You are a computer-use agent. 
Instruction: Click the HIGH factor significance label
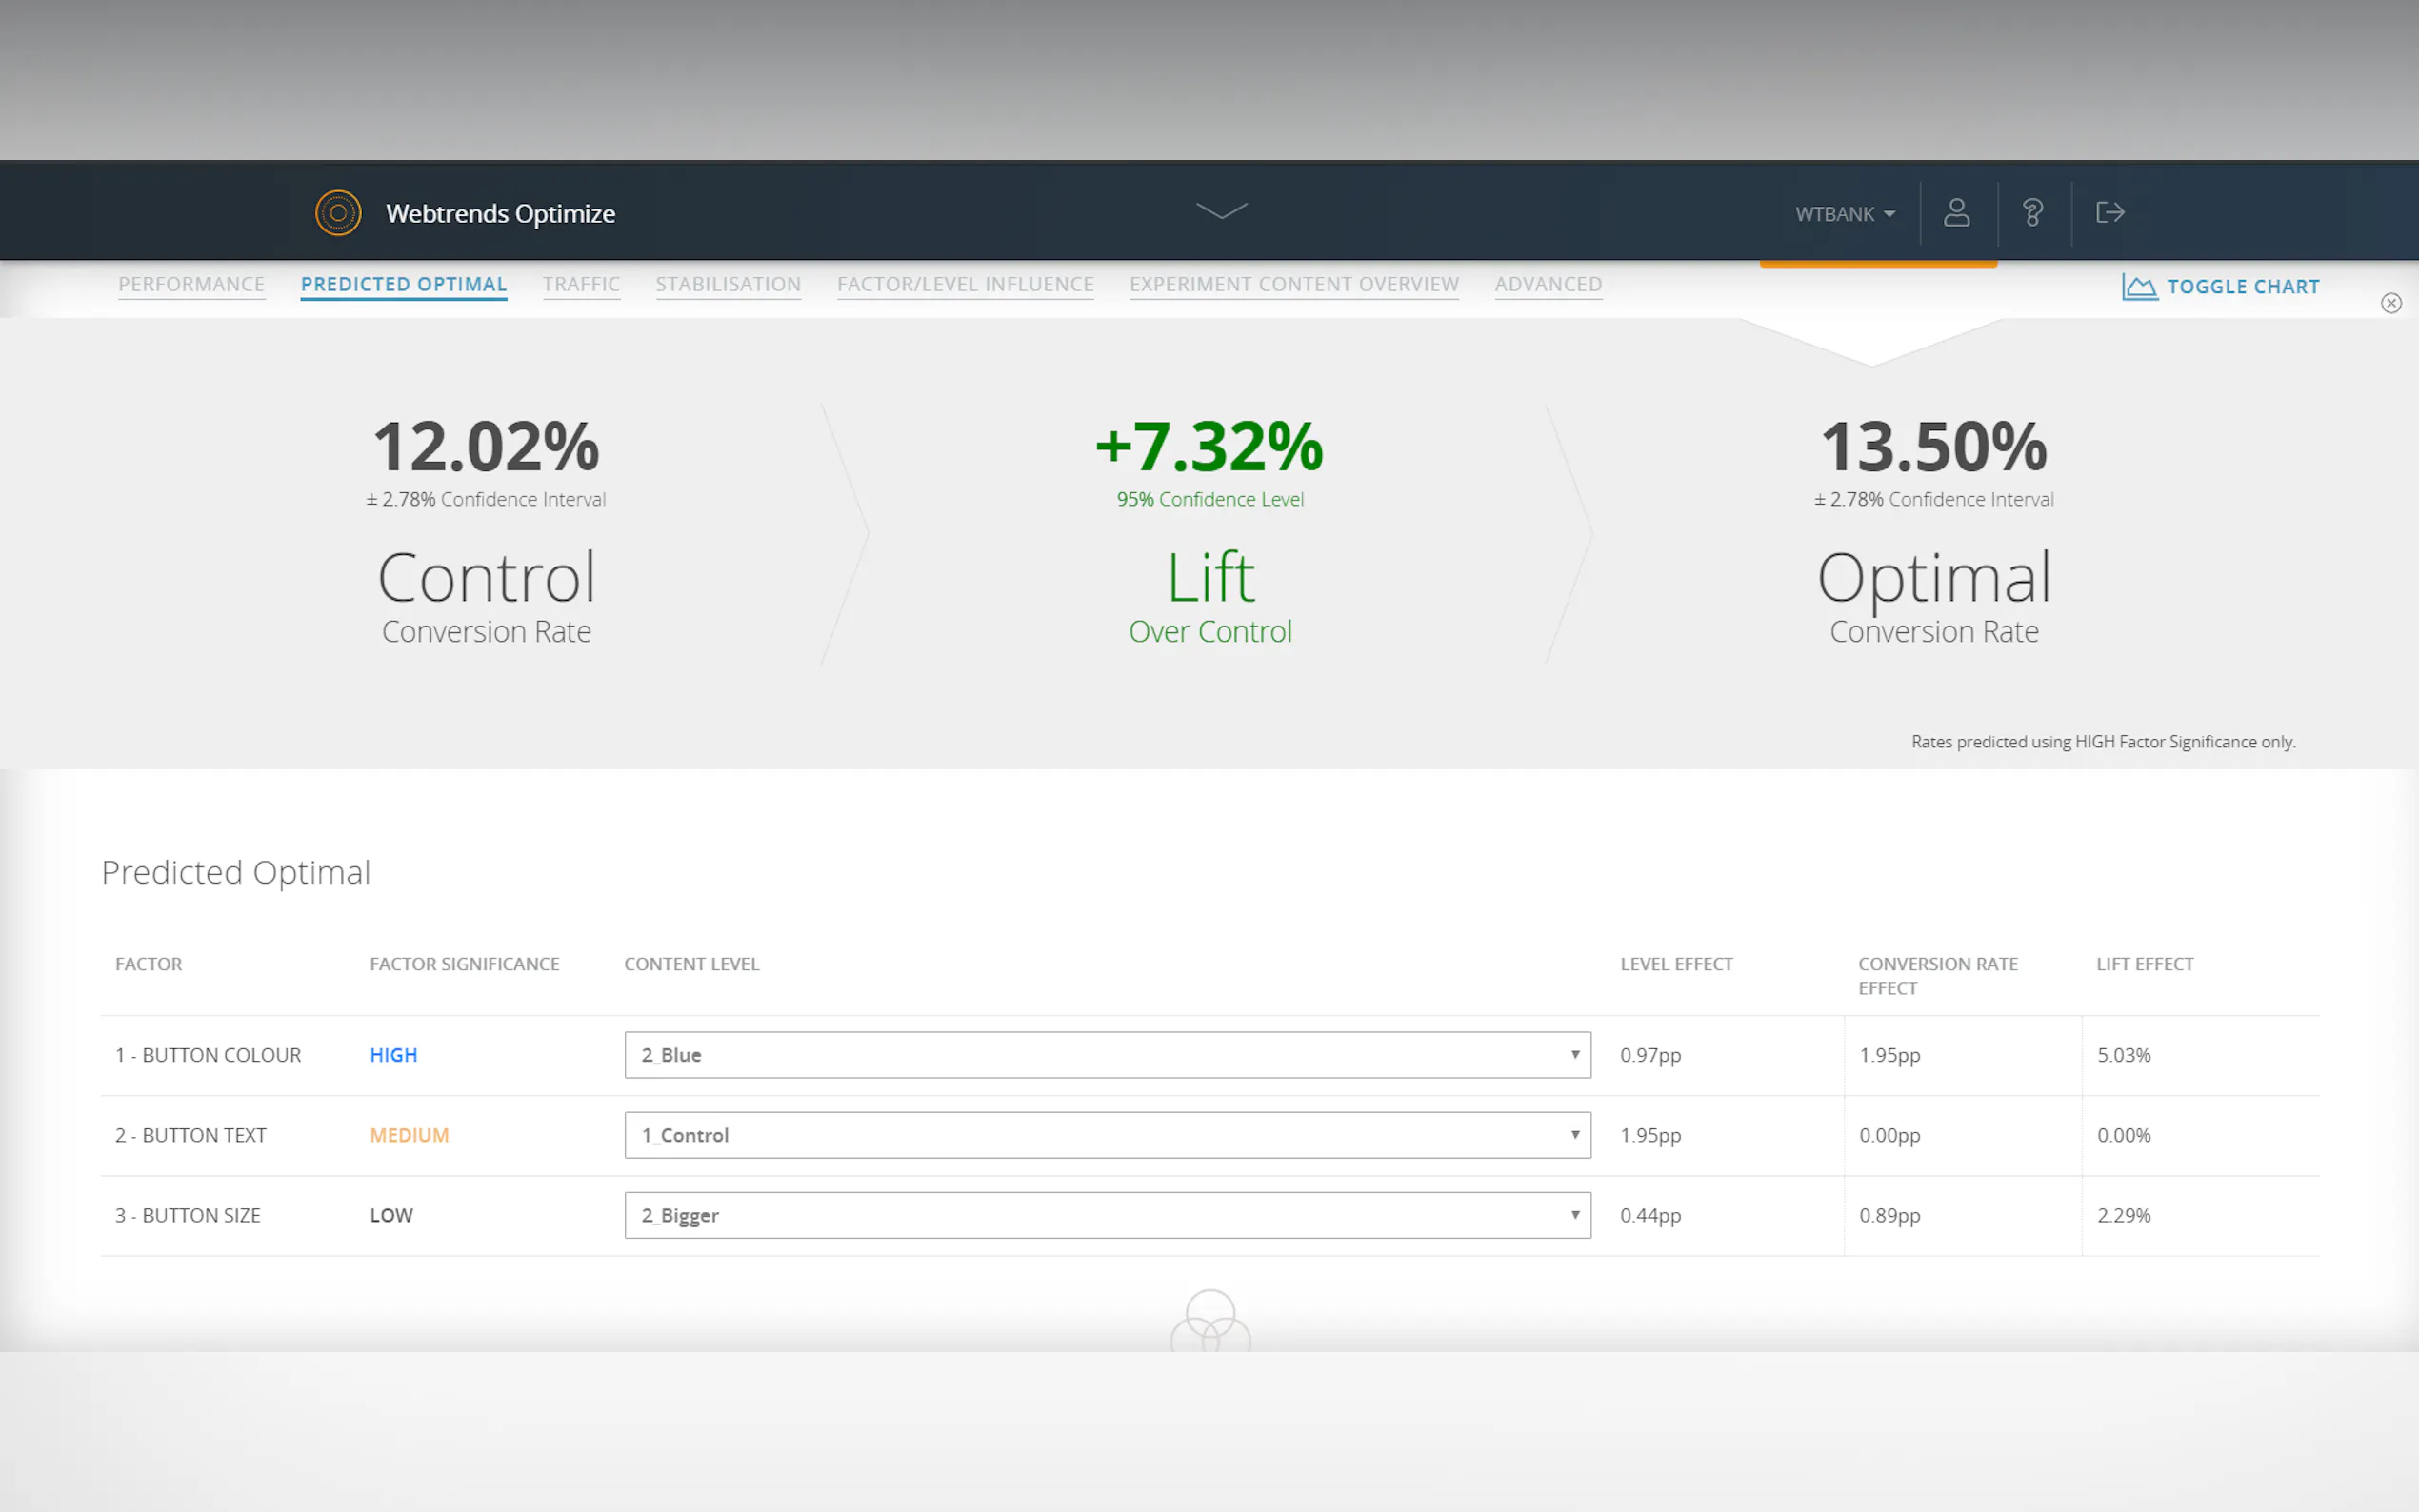[x=393, y=1055]
